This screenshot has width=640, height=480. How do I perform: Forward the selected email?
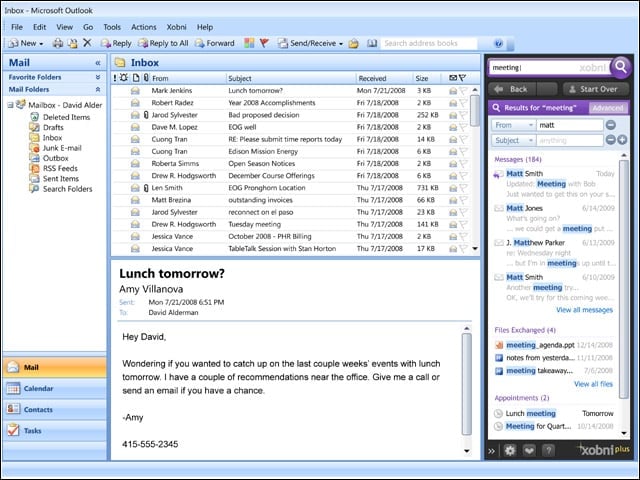pyautogui.click(x=215, y=43)
